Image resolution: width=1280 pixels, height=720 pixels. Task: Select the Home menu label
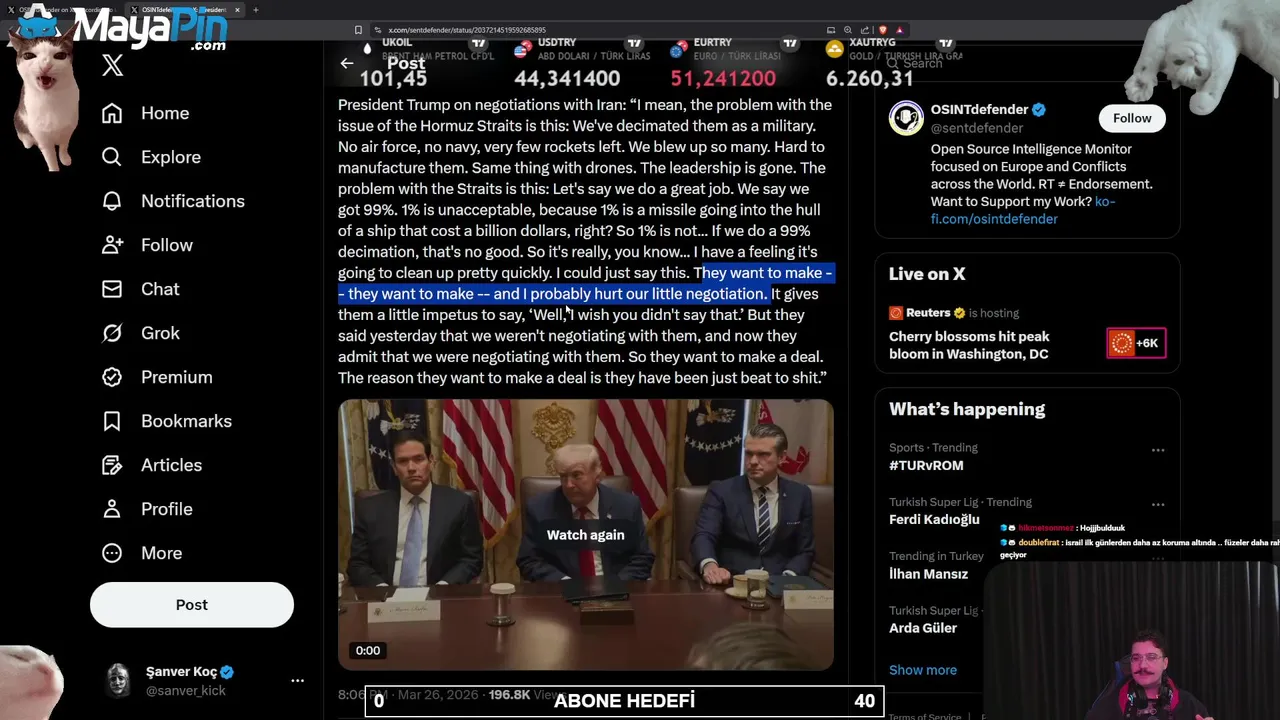[165, 113]
